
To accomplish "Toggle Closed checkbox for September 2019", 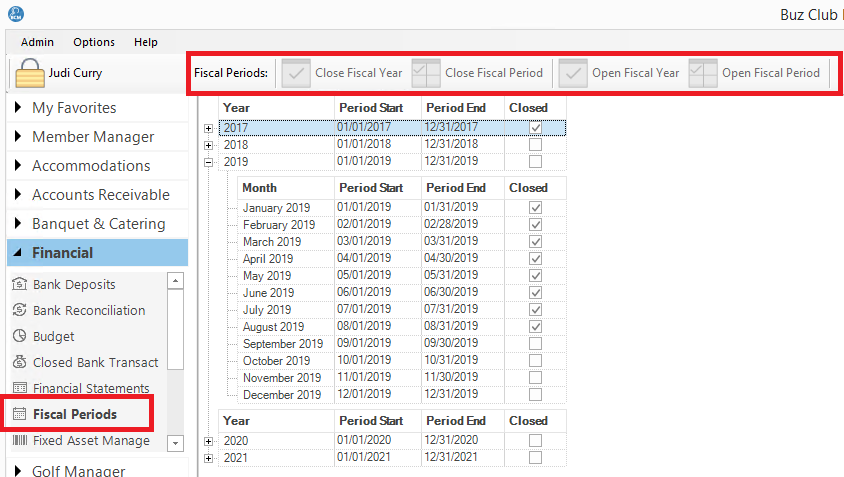I will point(536,344).
